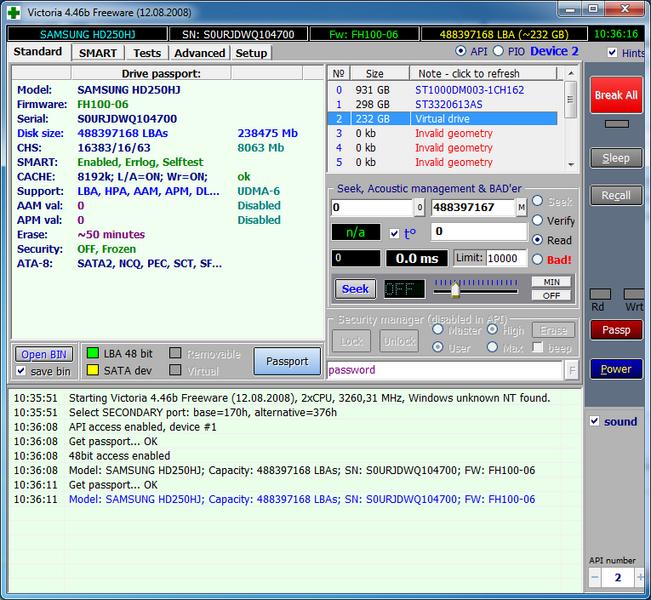Adjust the acoustic management slider
The height and width of the screenshot is (600, 651).
455,289
